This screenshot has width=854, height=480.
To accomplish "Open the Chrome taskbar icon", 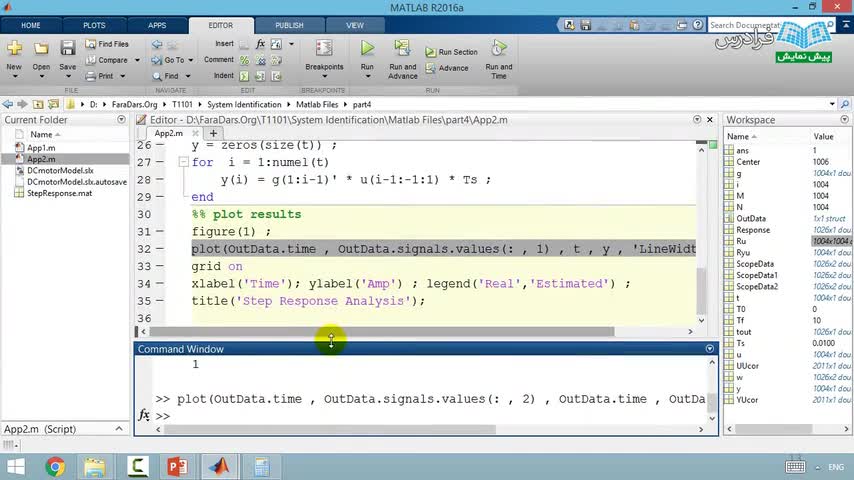I will [55, 467].
